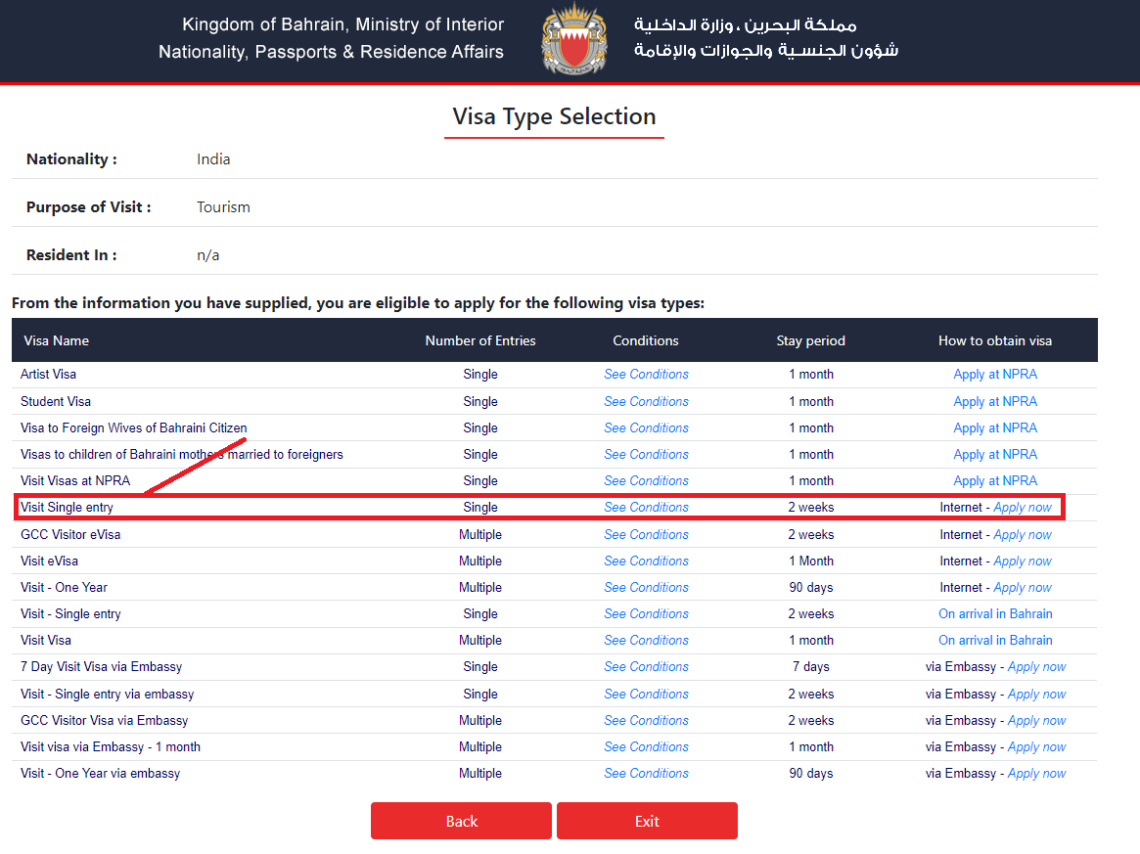Screen dimensions: 1140x854
Task: Open conditions for the Artist Visa
Action: (645, 374)
